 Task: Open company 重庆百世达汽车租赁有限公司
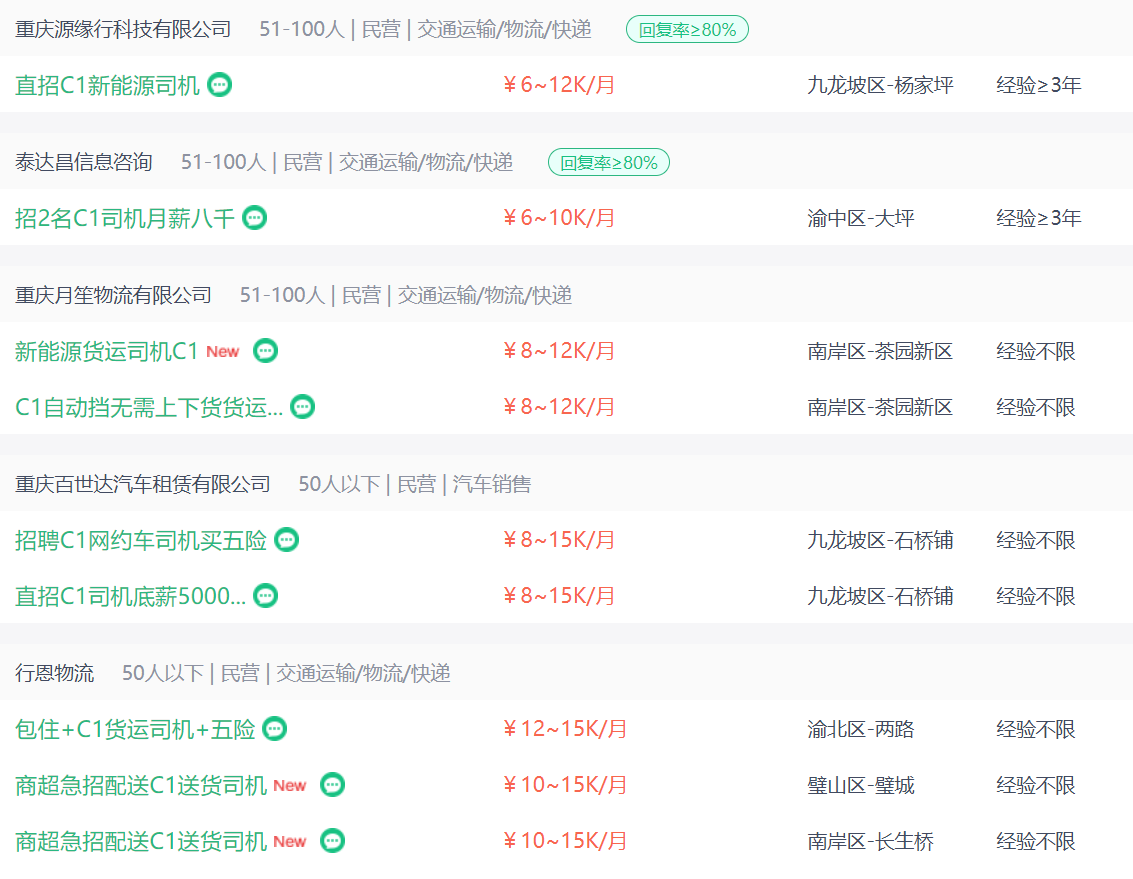point(142,484)
